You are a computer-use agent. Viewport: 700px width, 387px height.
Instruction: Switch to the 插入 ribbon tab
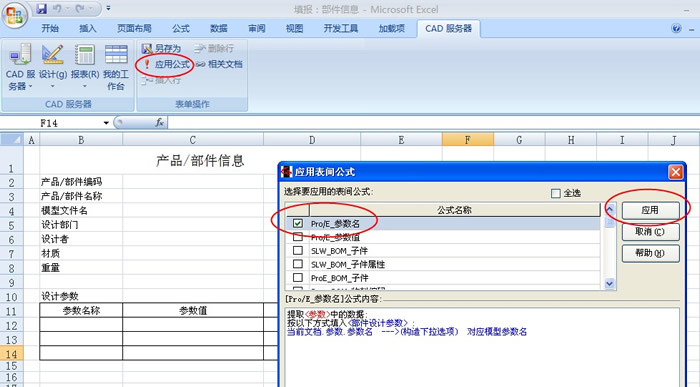click(x=88, y=29)
